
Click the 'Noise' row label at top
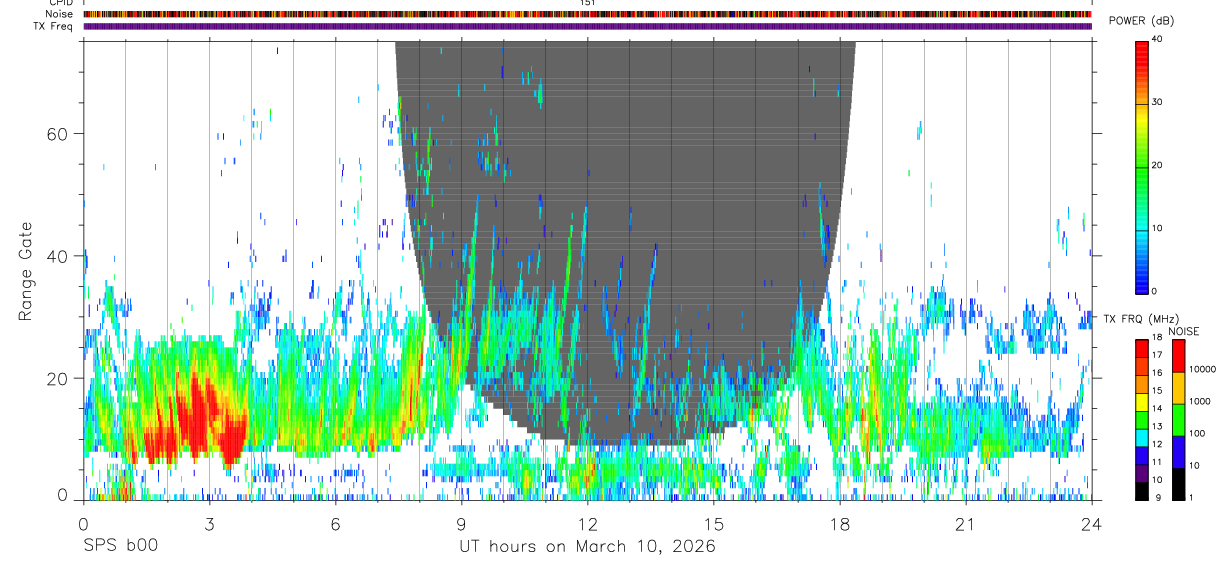(60, 14)
